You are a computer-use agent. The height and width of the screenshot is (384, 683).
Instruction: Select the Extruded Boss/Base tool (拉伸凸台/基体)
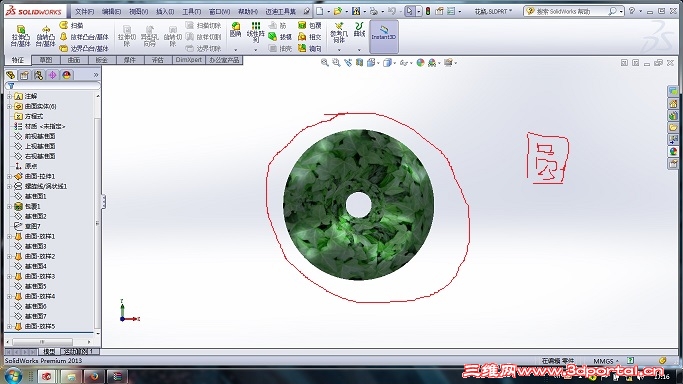coord(20,36)
